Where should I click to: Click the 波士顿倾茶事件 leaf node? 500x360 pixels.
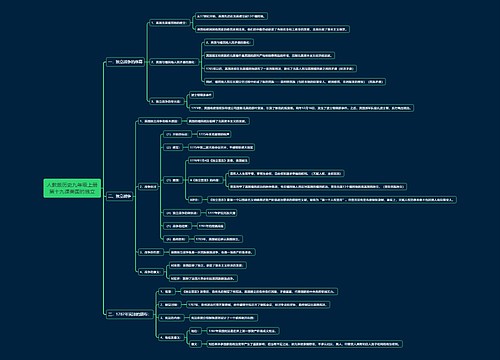[201, 95]
